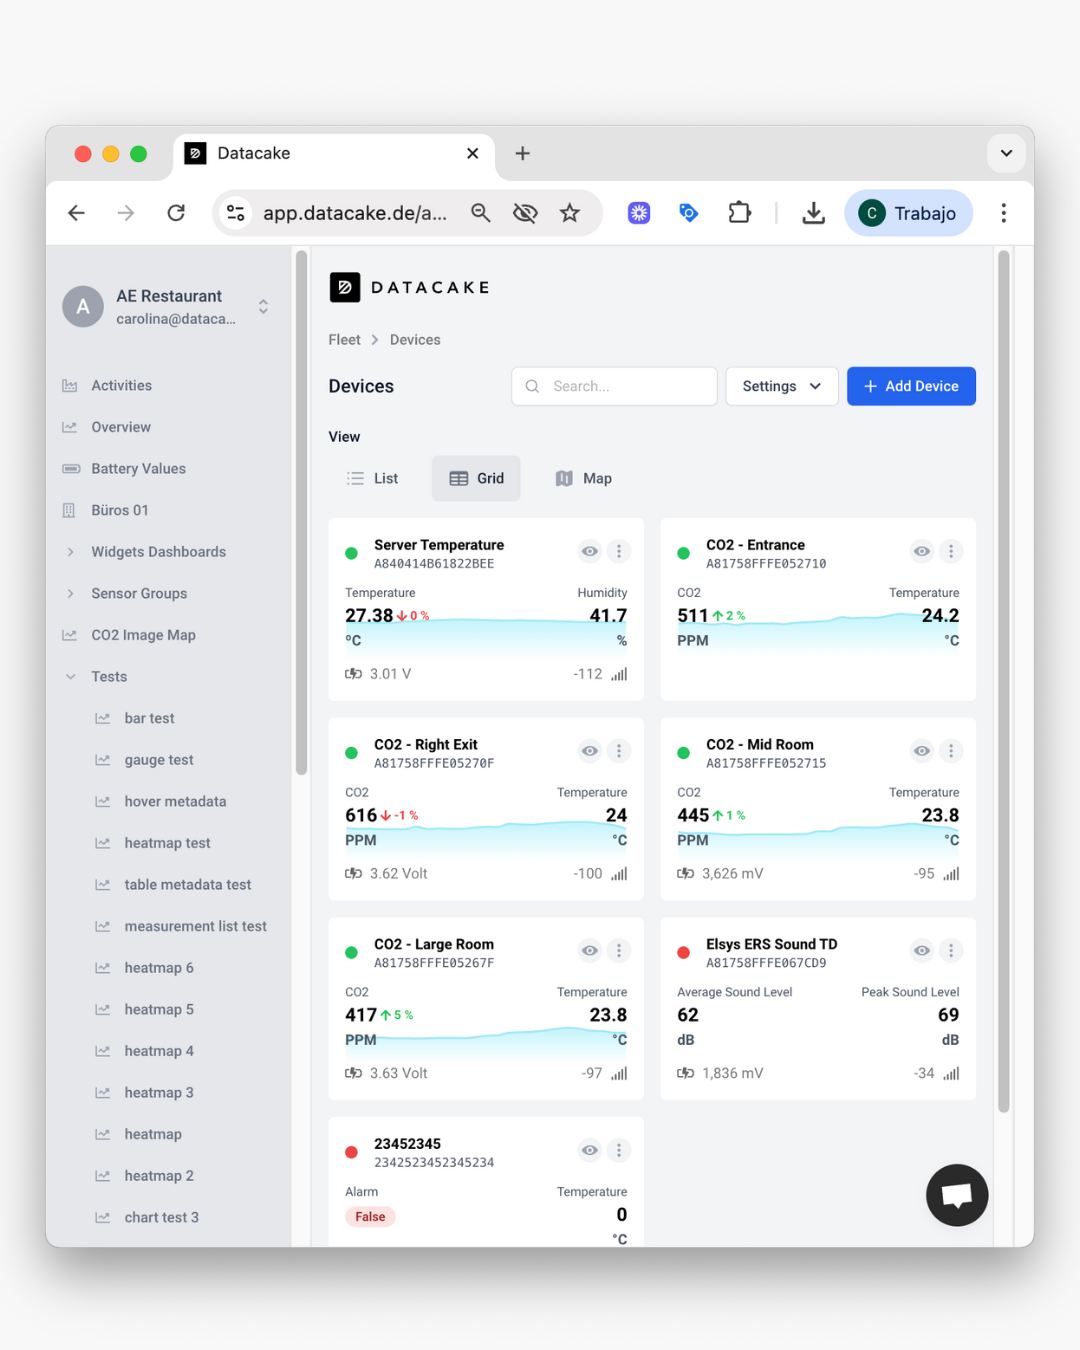Open Battery Values in the sidebar
The height and width of the screenshot is (1350, 1080).
(x=138, y=469)
